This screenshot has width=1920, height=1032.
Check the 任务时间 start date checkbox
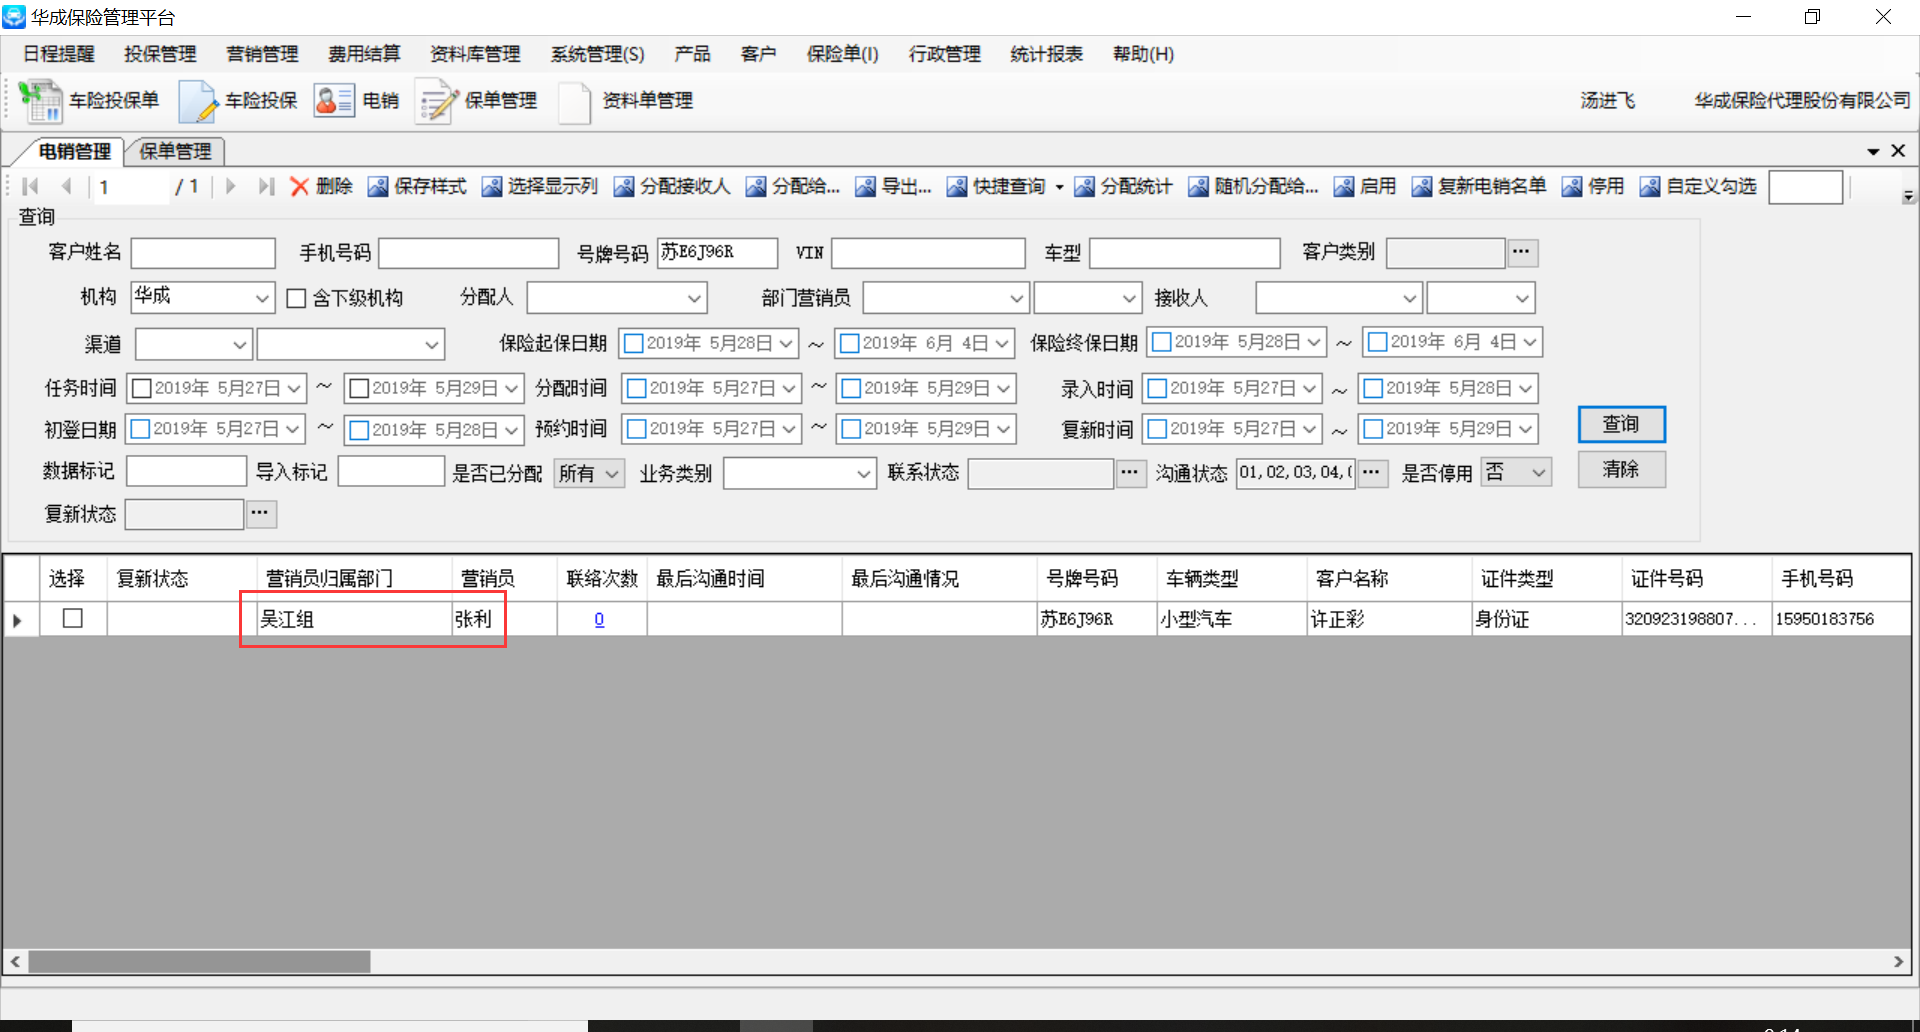pyautogui.click(x=141, y=388)
